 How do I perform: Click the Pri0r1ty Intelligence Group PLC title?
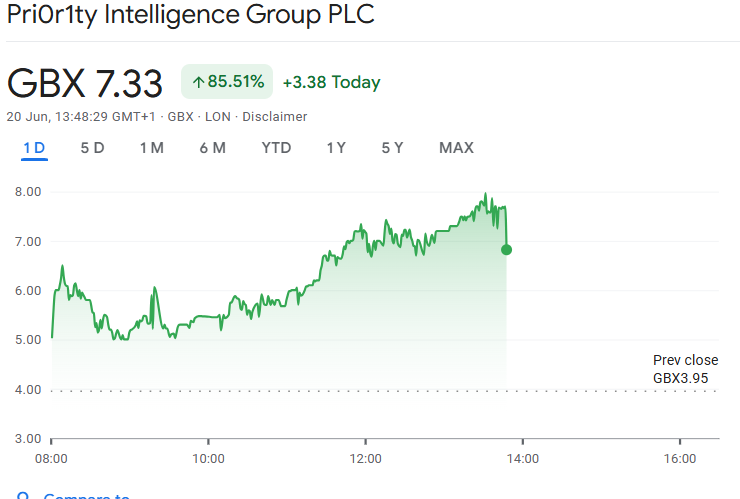[190, 17]
